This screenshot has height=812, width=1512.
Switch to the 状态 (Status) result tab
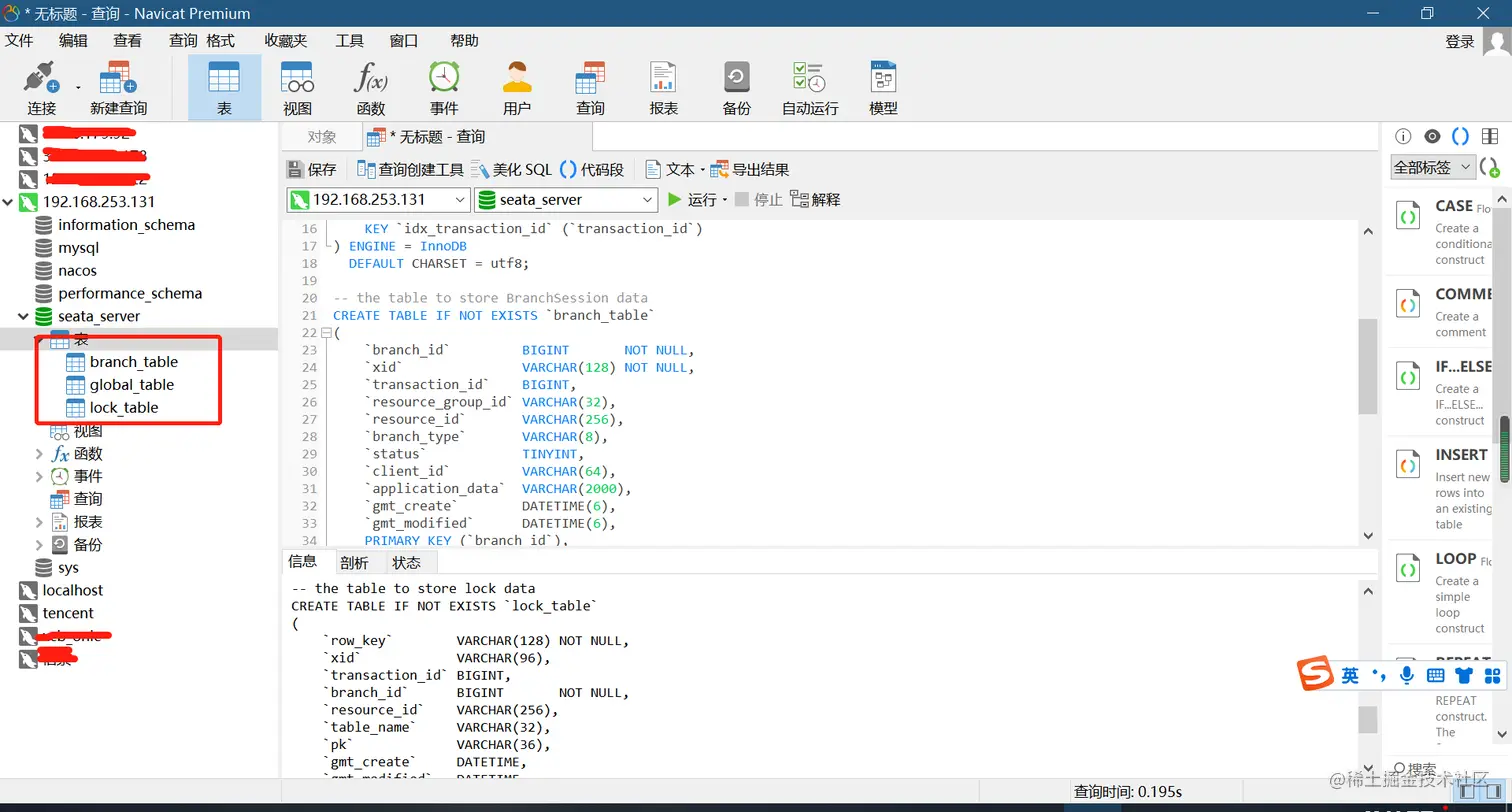407,563
